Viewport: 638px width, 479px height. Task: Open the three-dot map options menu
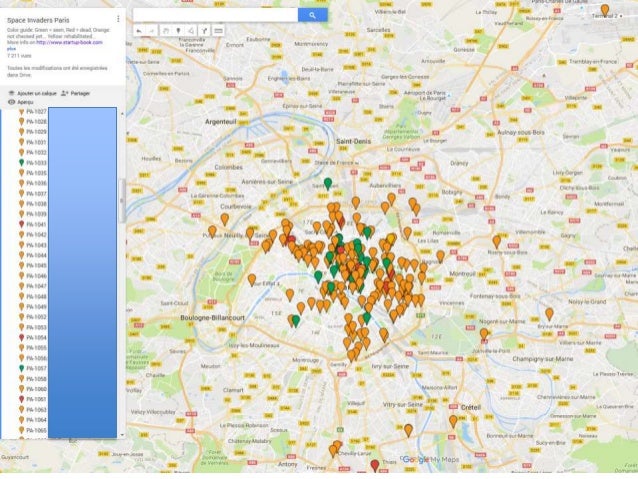tap(118, 19)
